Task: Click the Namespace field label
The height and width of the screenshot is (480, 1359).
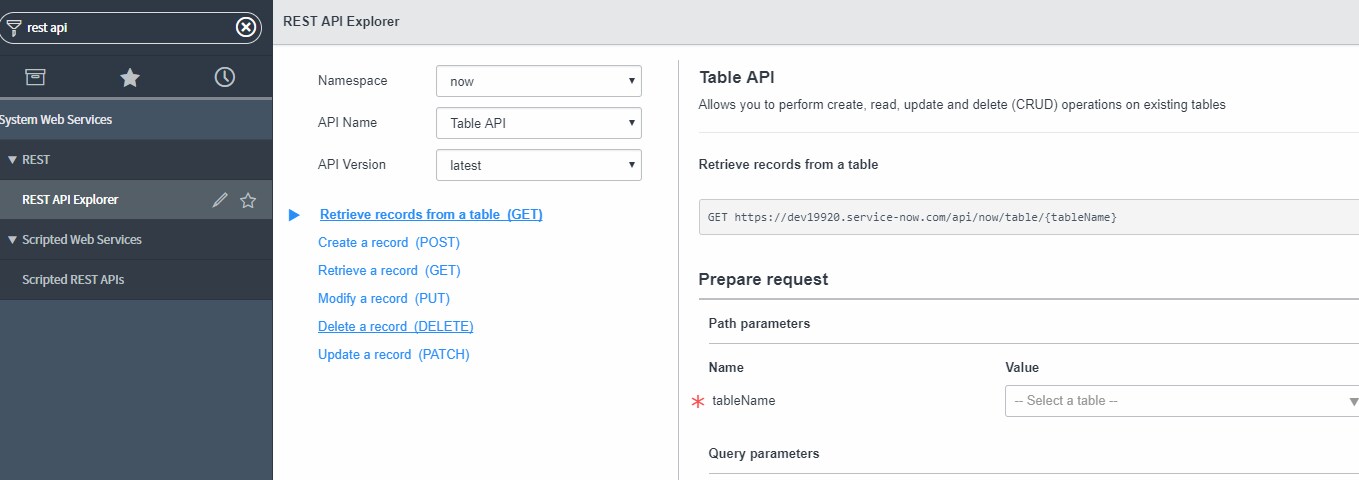Action: 352,80
